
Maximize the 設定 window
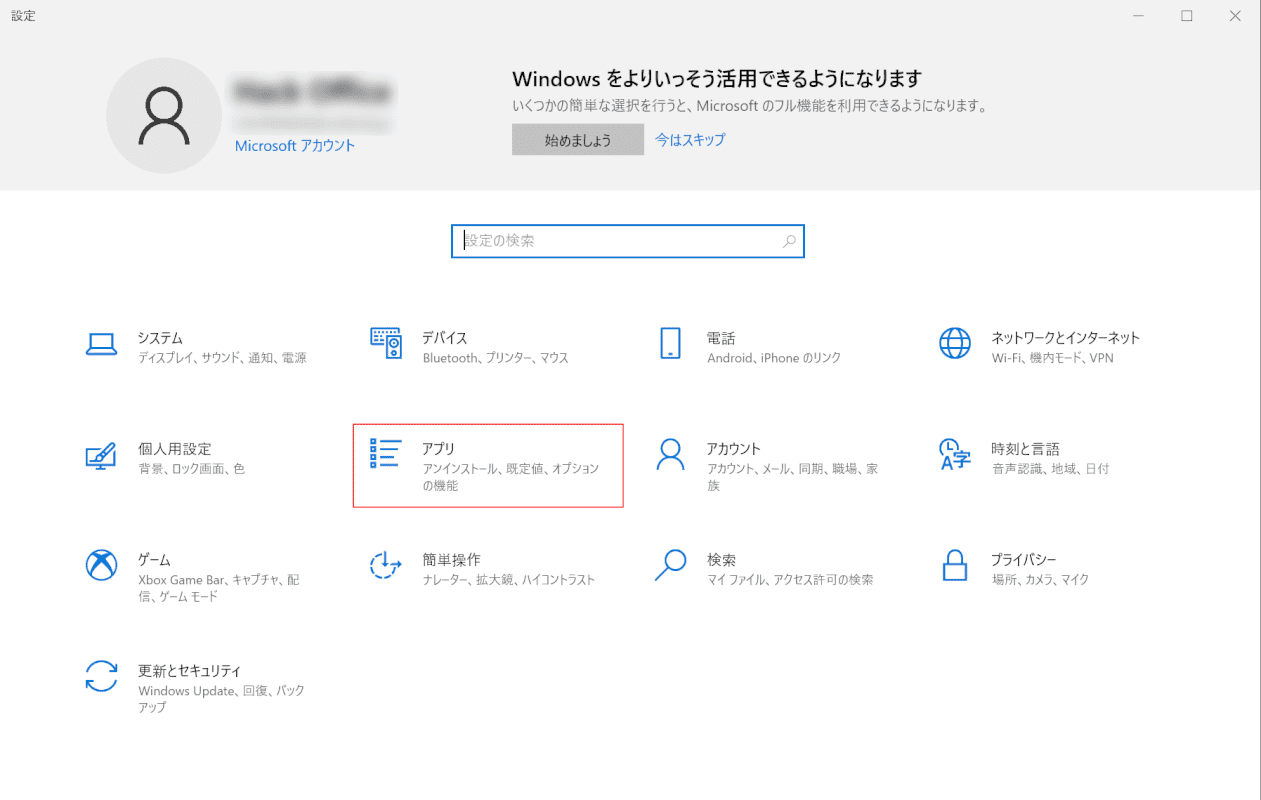[1187, 15]
